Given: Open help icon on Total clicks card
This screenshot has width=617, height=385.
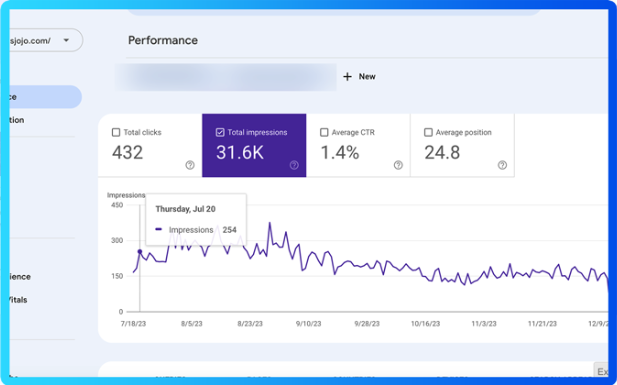Looking at the screenshot, I should pos(190,165).
